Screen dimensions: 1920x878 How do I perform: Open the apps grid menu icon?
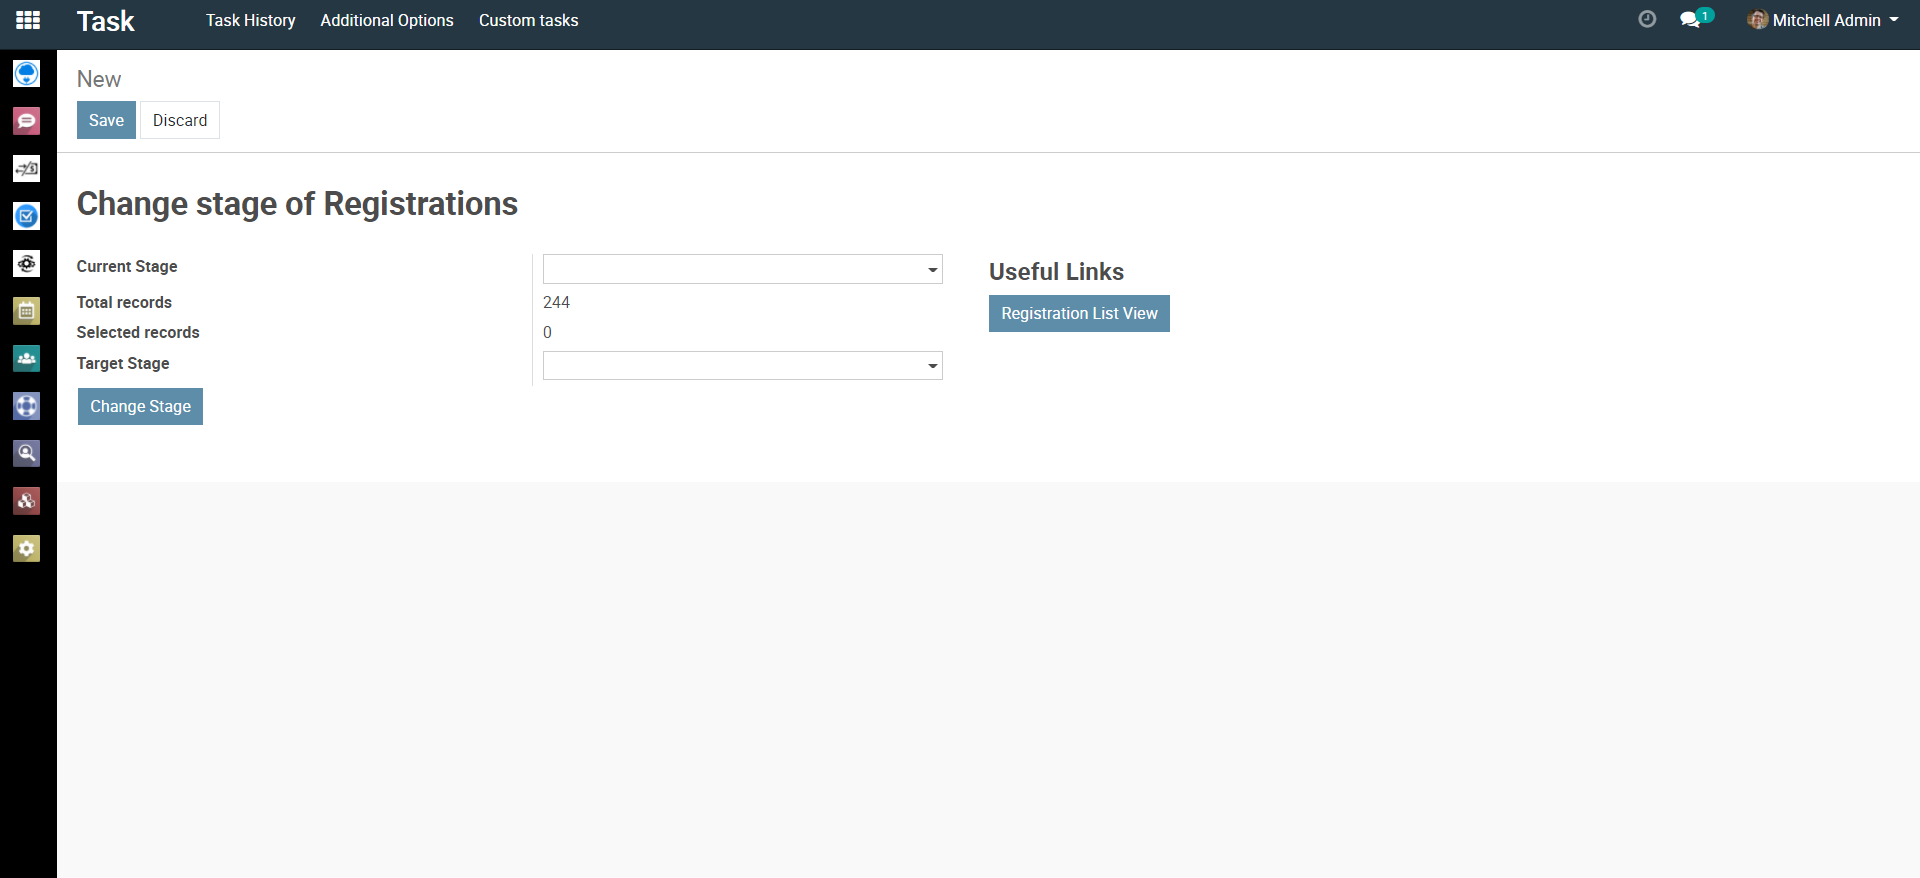coord(28,20)
